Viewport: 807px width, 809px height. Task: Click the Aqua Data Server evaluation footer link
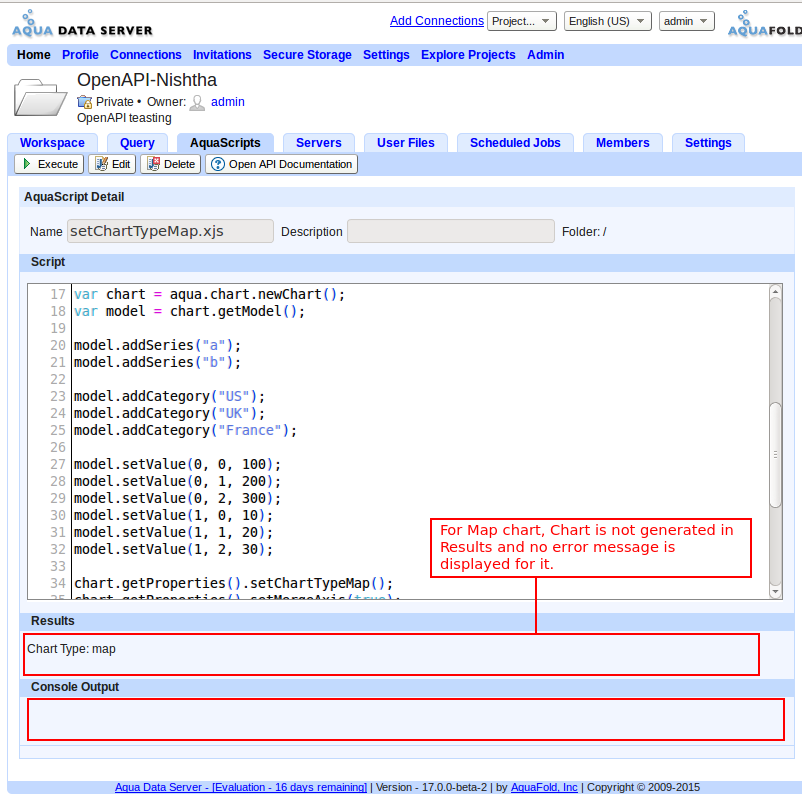pyautogui.click(x=240, y=787)
